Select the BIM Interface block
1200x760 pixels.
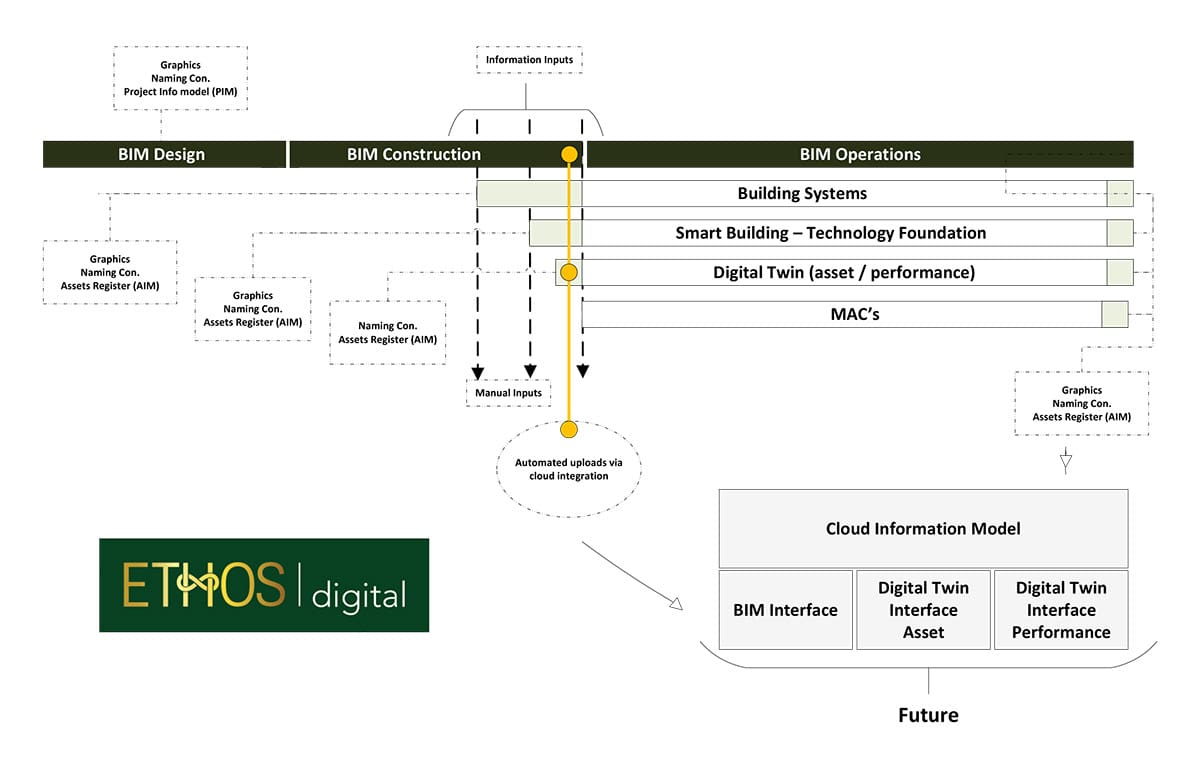click(x=785, y=610)
